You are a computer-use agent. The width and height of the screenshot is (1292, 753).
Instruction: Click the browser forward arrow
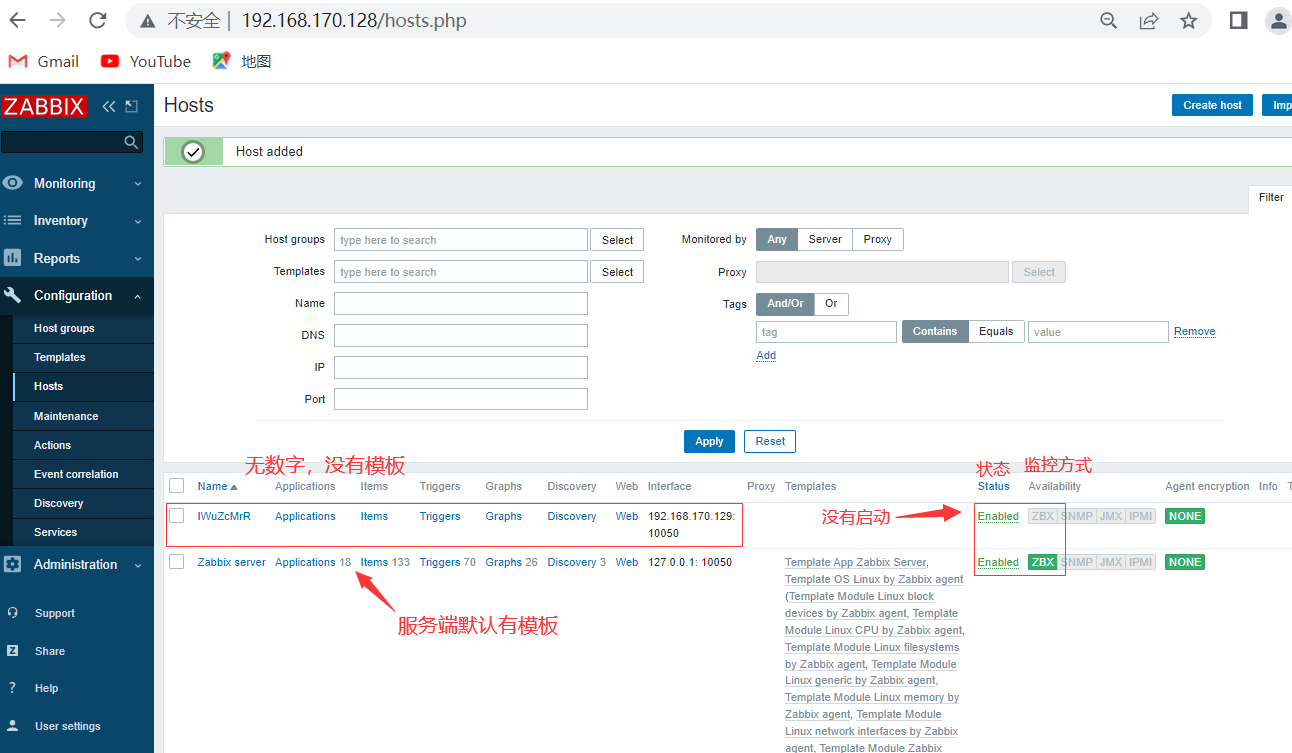(x=58, y=20)
